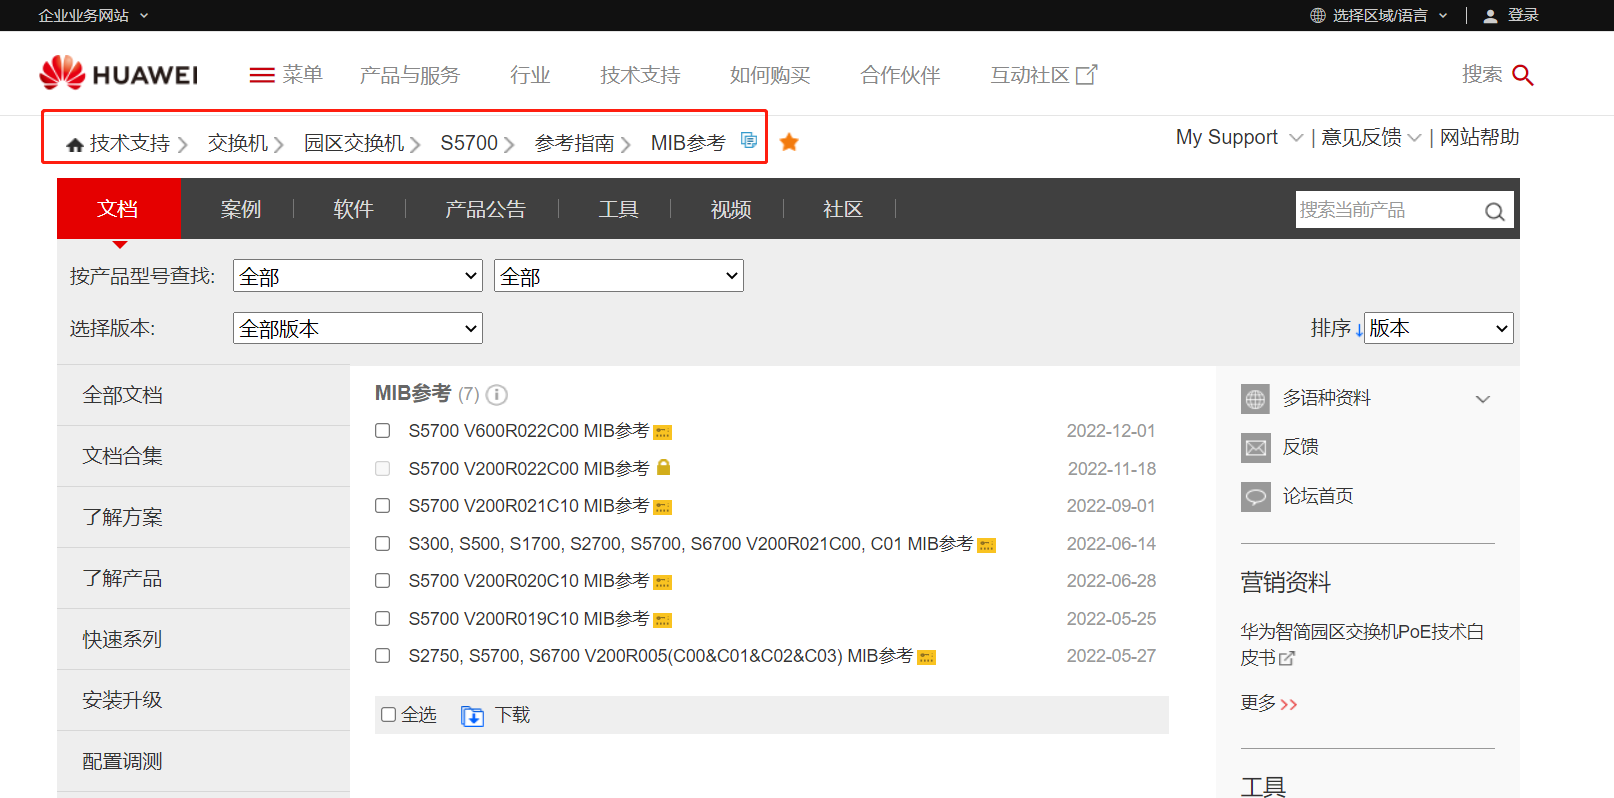This screenshot has height=798, width=1614.
Task: Select 安装升级 in the sidebar
Action: [x=203, y=700]
